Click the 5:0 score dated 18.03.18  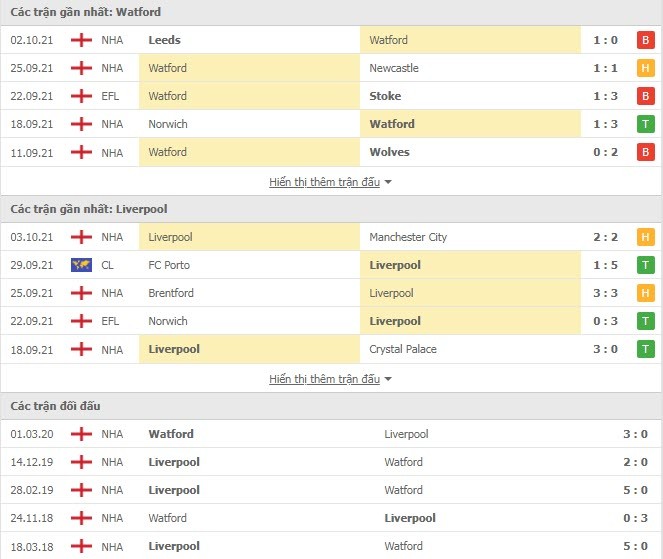(635, 546)
